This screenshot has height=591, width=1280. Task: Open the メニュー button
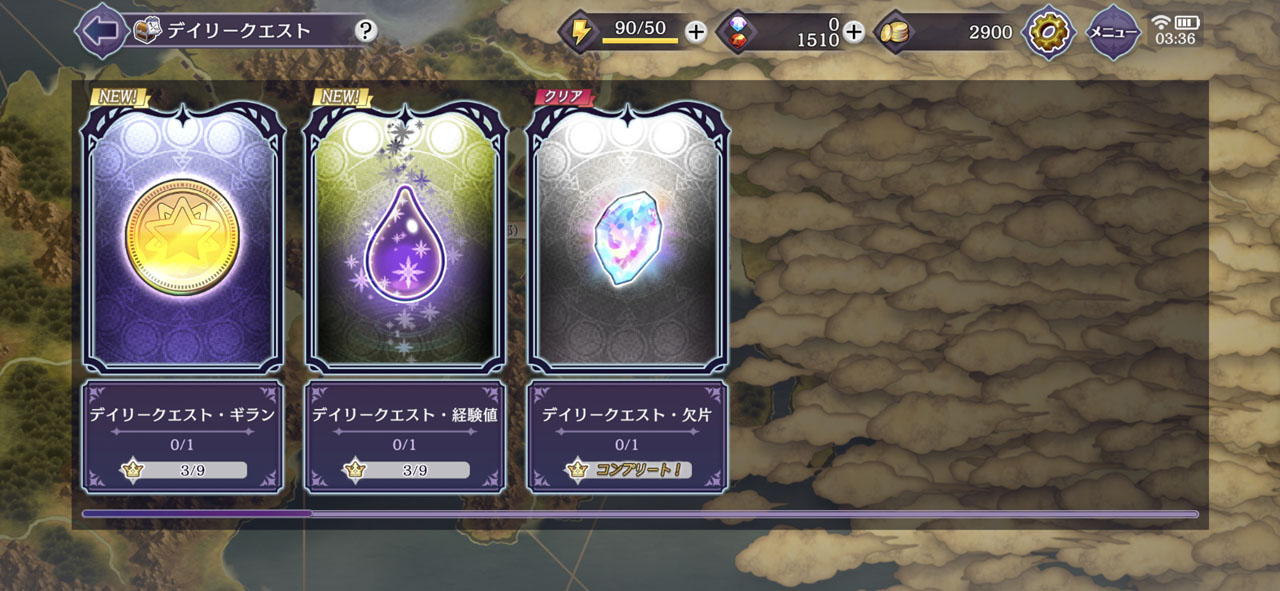[x=1113, y=32]
